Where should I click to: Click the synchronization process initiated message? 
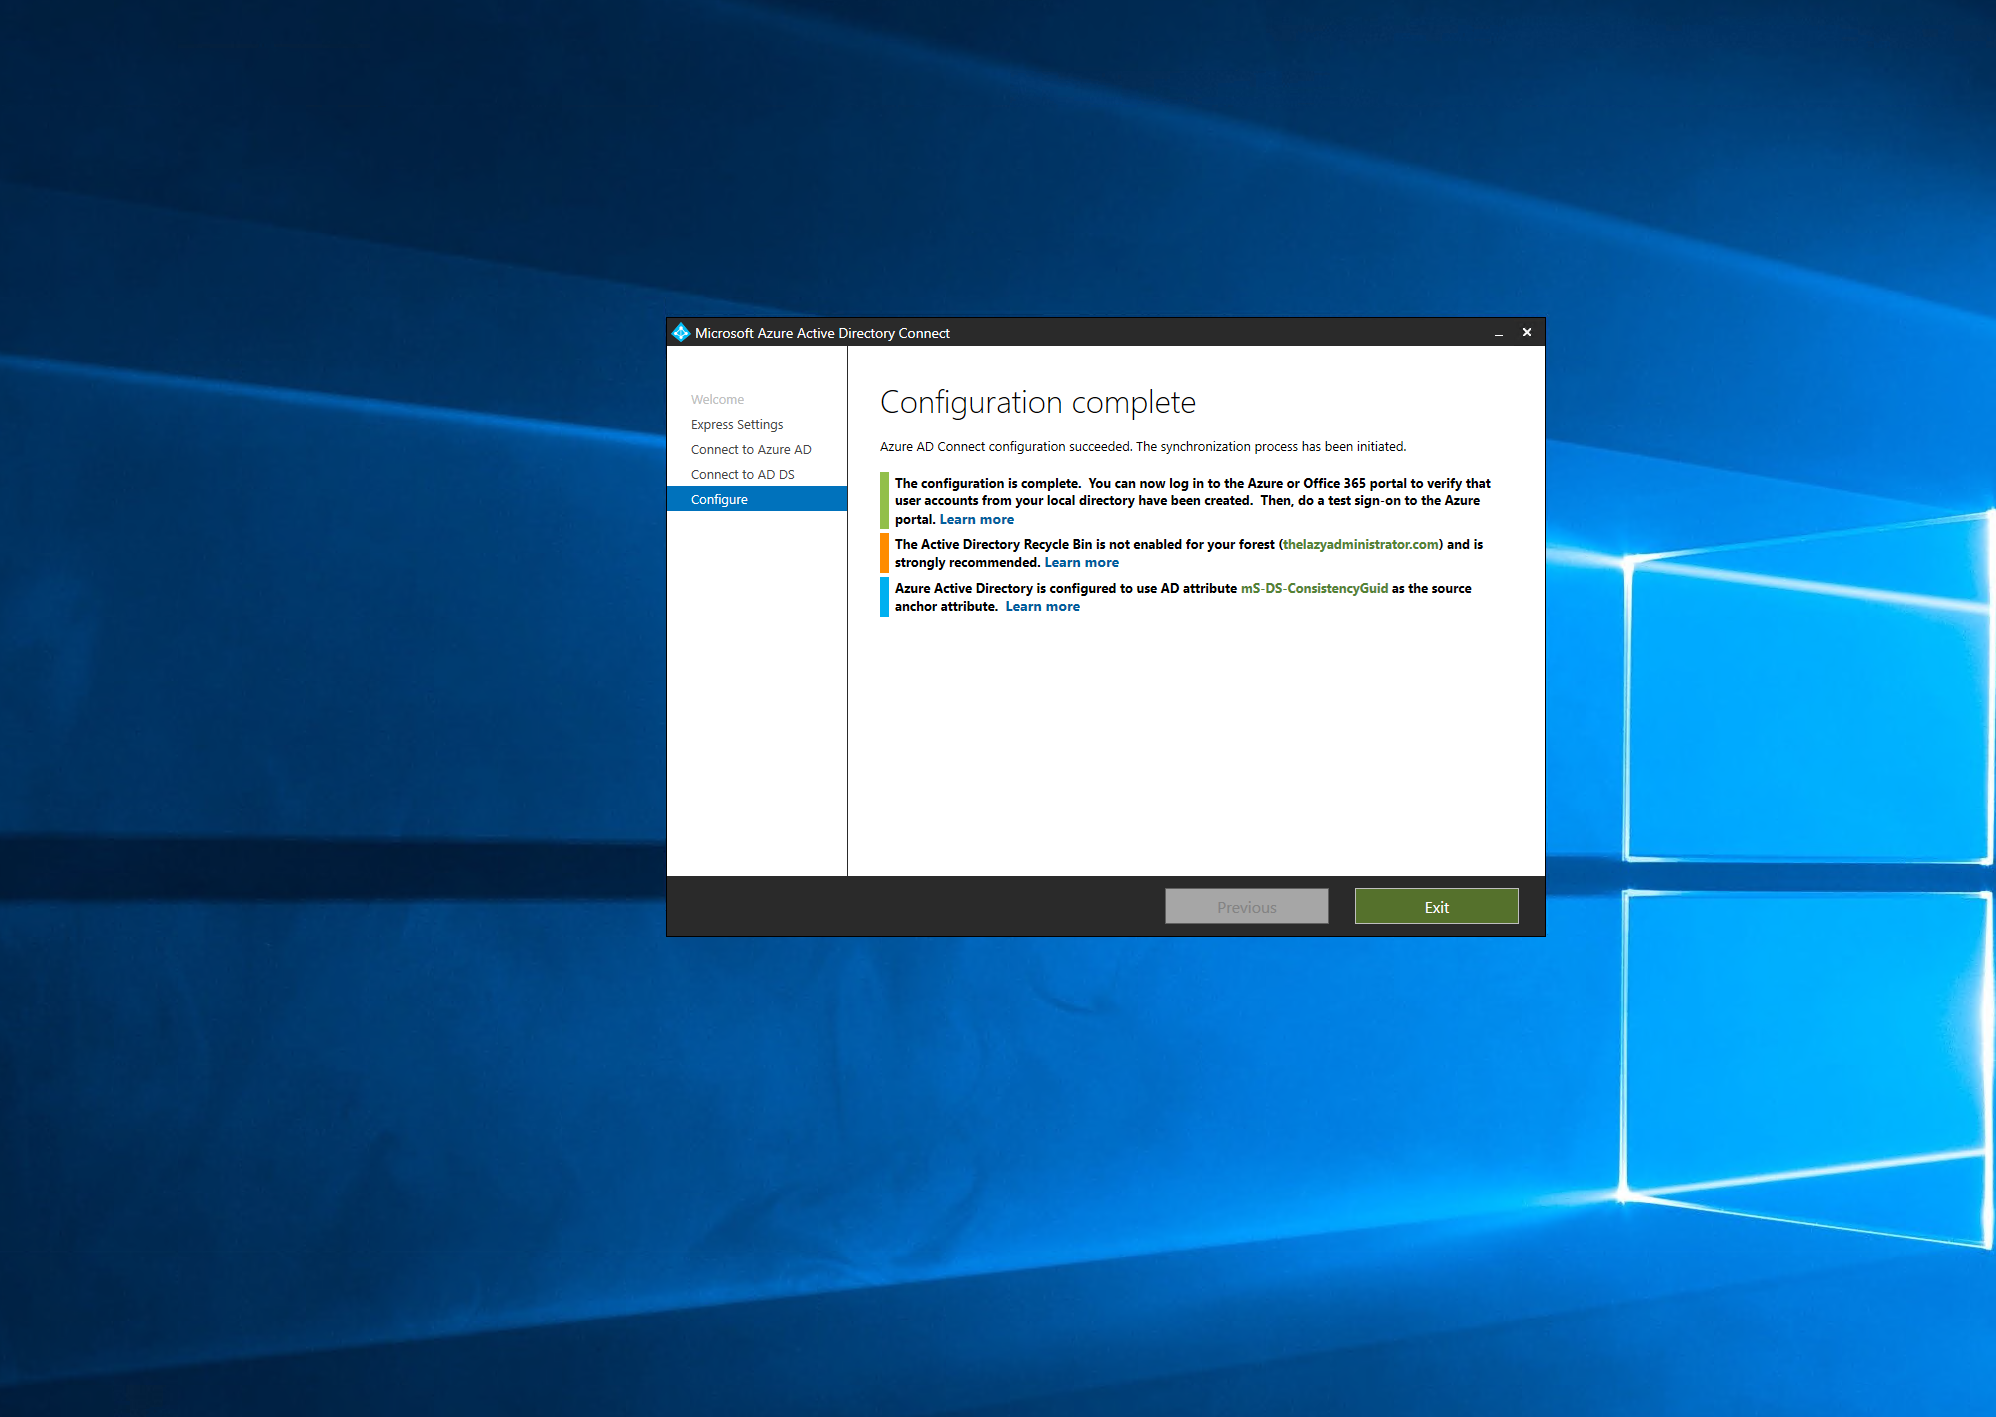[1142, 446]
